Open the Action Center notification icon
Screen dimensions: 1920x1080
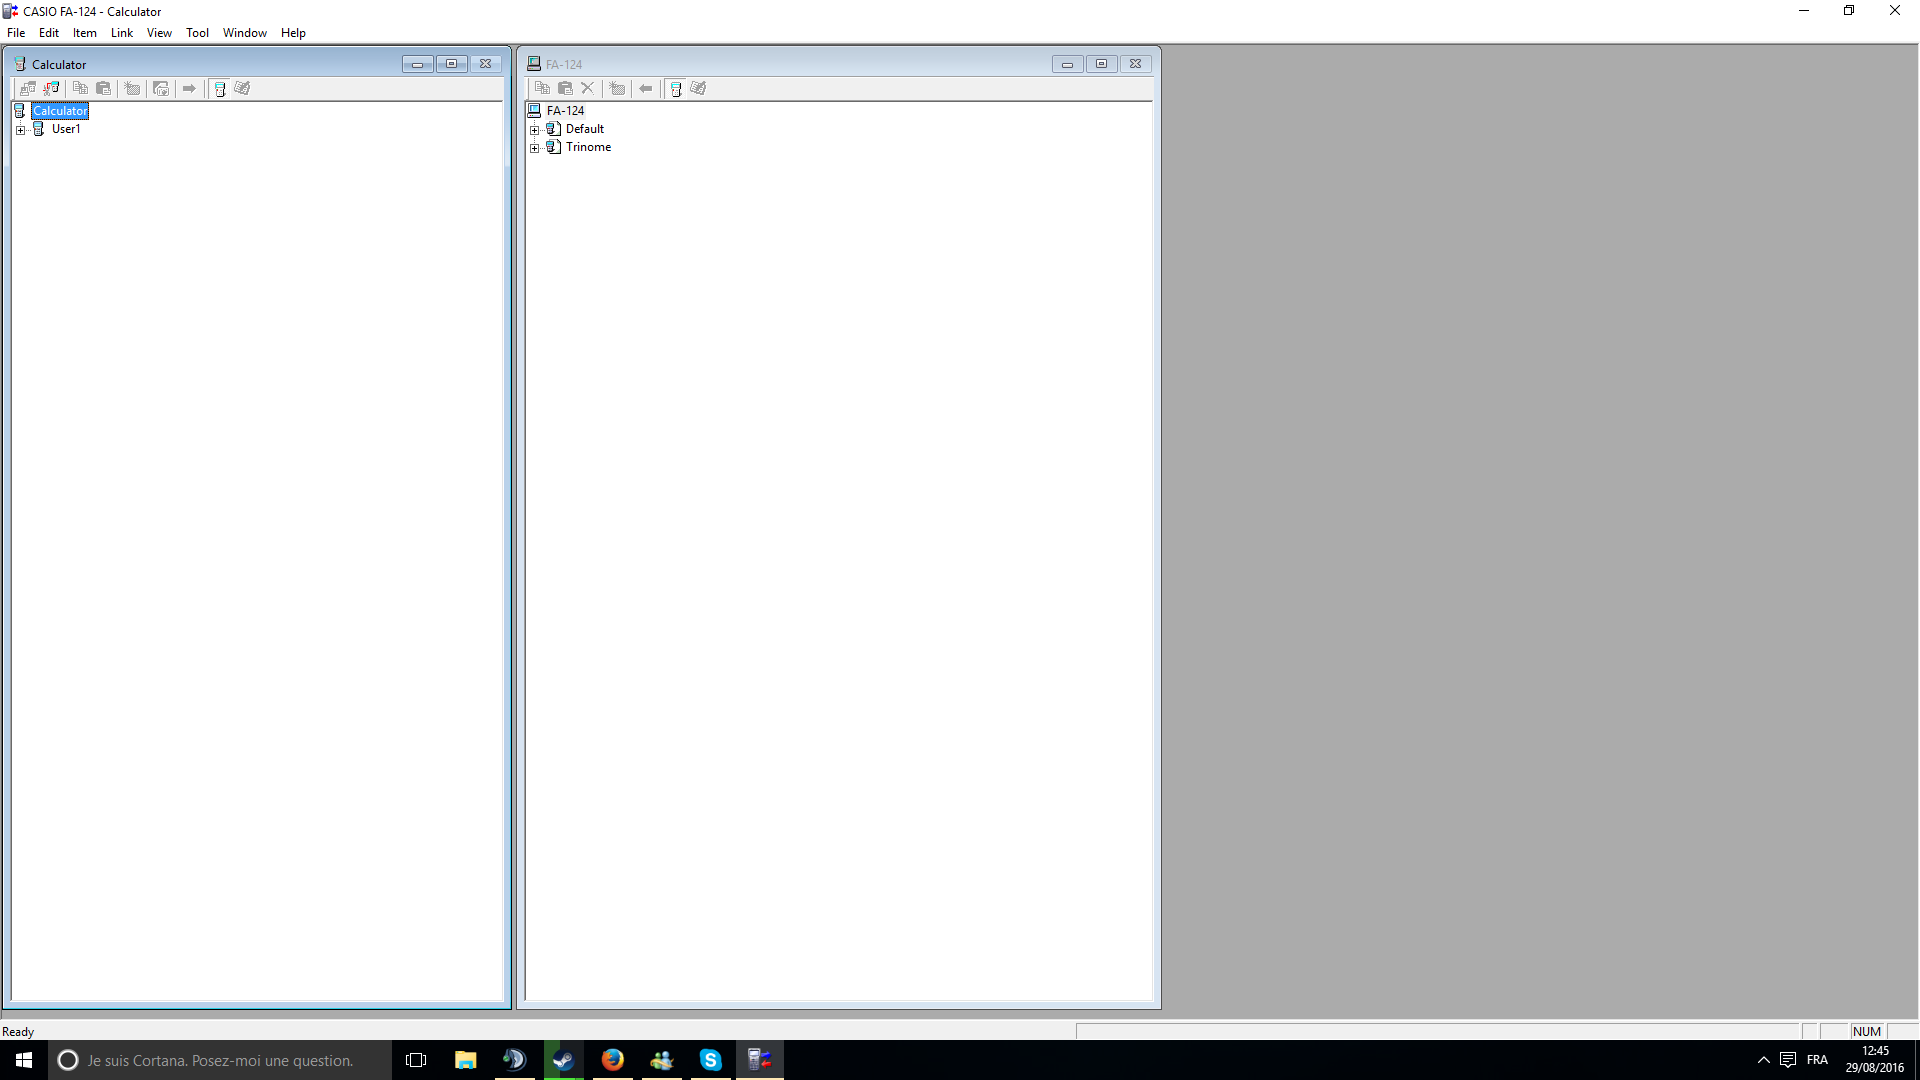[x=1788, y=1060]
